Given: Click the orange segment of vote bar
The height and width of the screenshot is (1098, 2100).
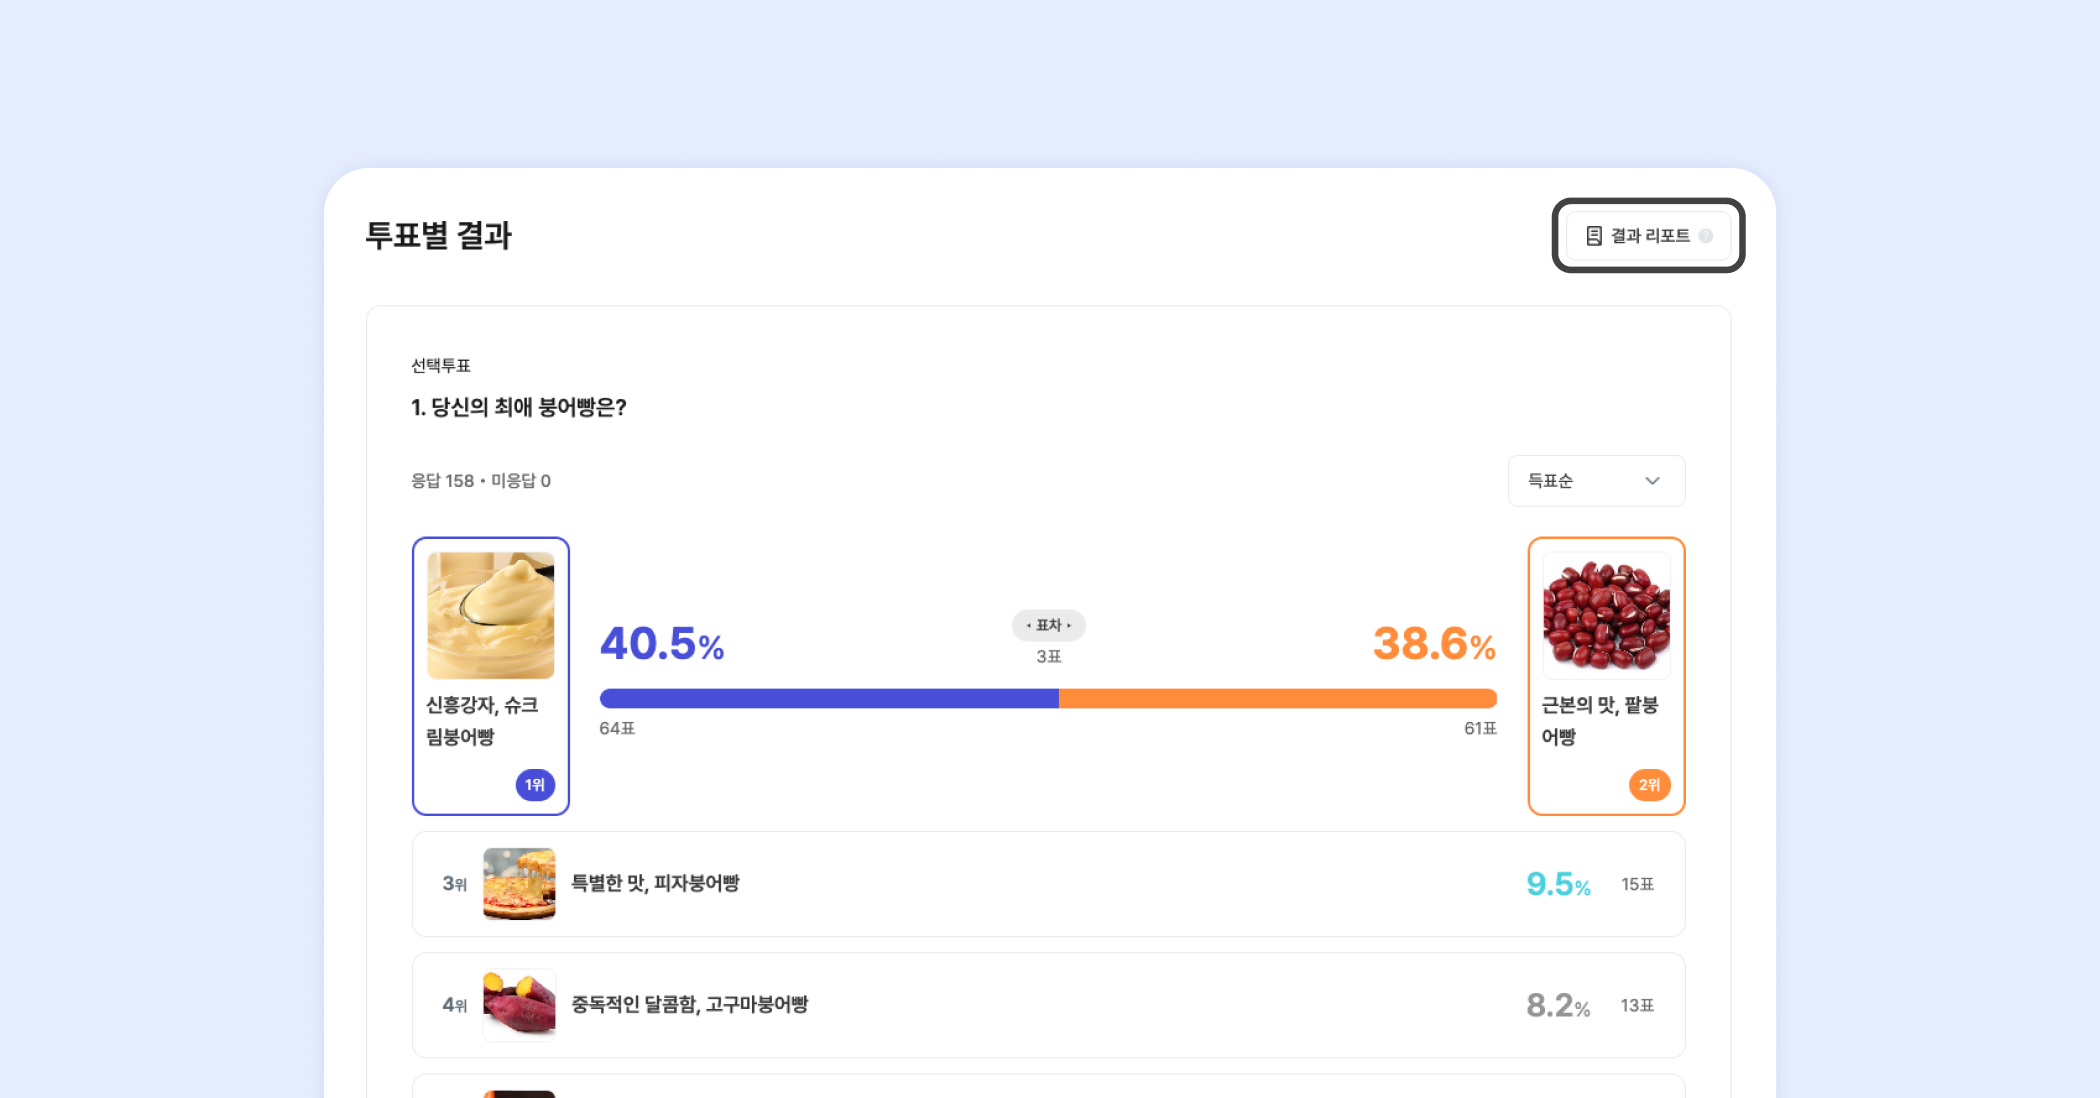Looking at the screenshot, I should (x=1277, y=698).
